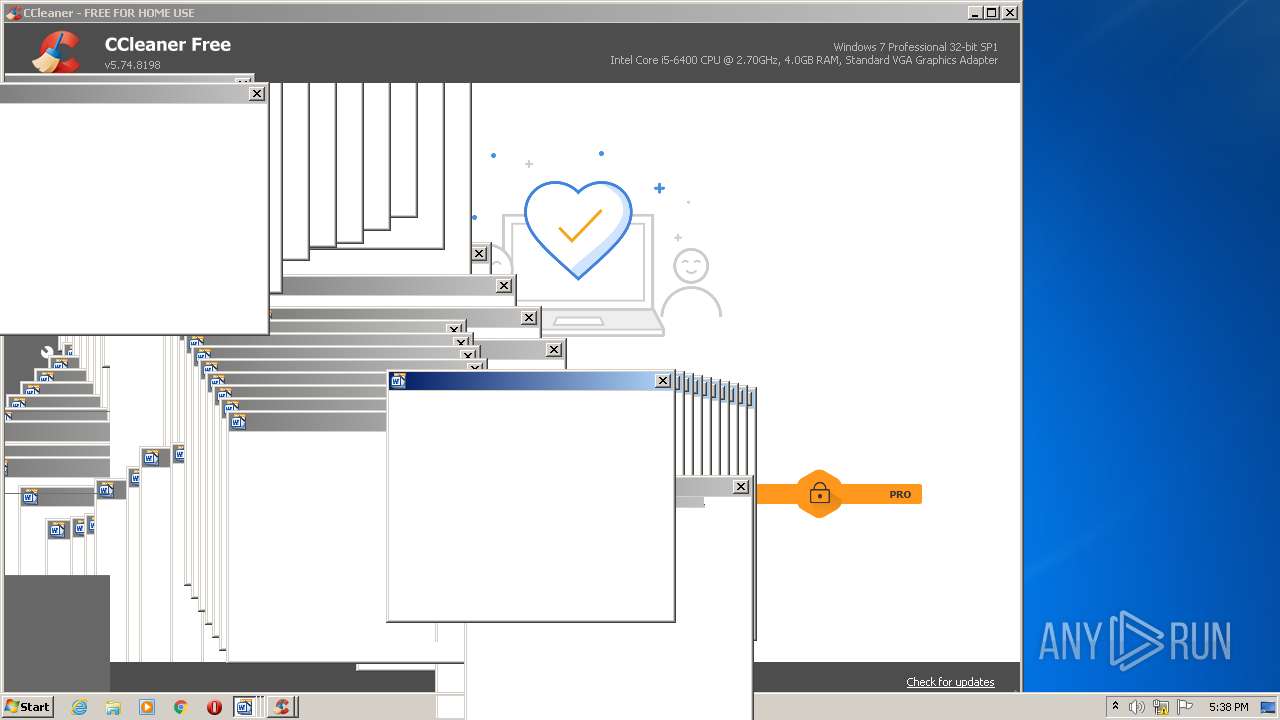
Task: Open Action Center flag icon
Action: (1185, 707)
